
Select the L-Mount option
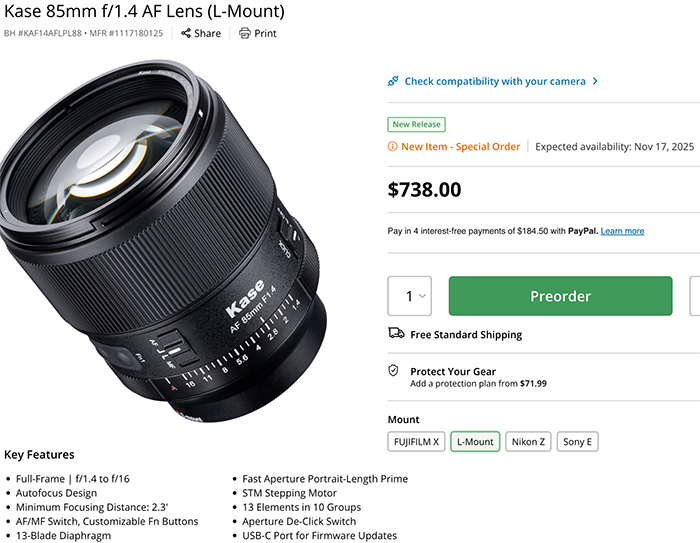point(475,442)
